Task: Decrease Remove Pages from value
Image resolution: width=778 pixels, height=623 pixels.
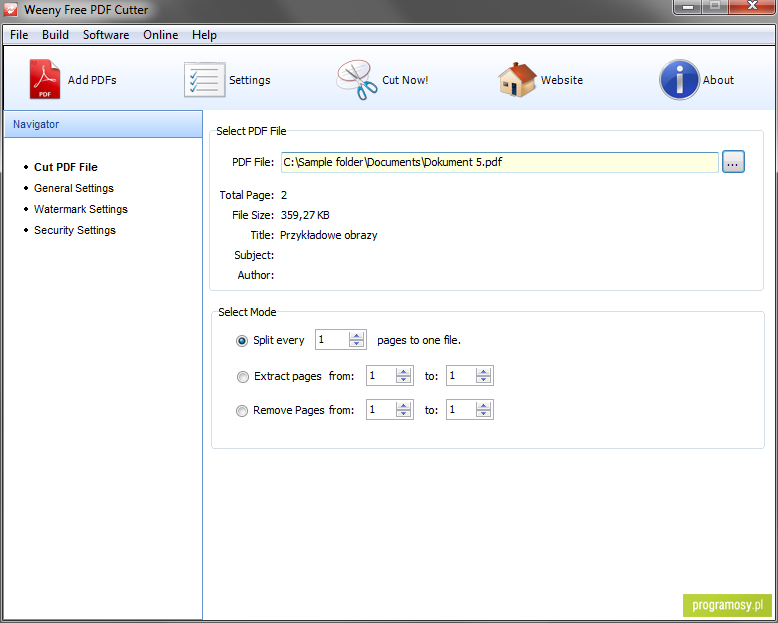Action: click(x=403, y=414)
